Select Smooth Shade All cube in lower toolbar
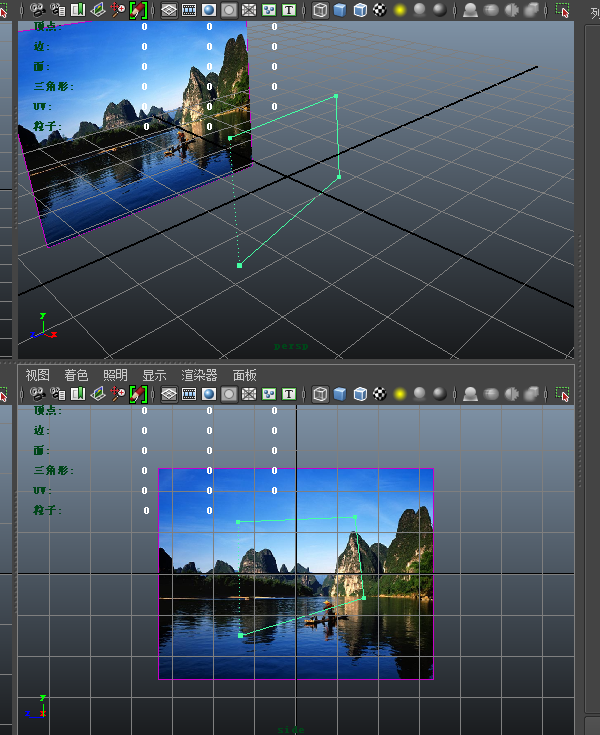The image size is (600, 735). [x=340, y=394]
